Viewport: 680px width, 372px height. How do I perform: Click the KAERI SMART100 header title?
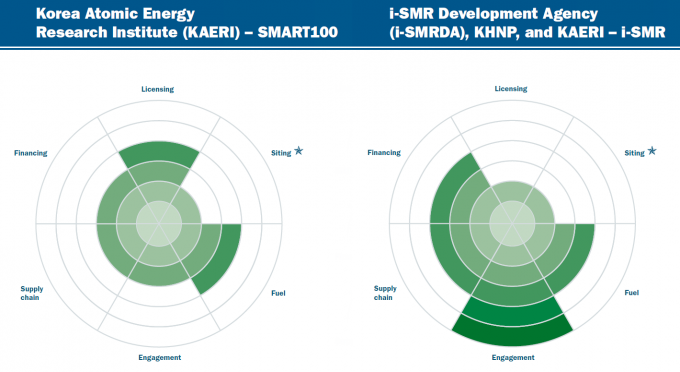(x=186, y=23)
